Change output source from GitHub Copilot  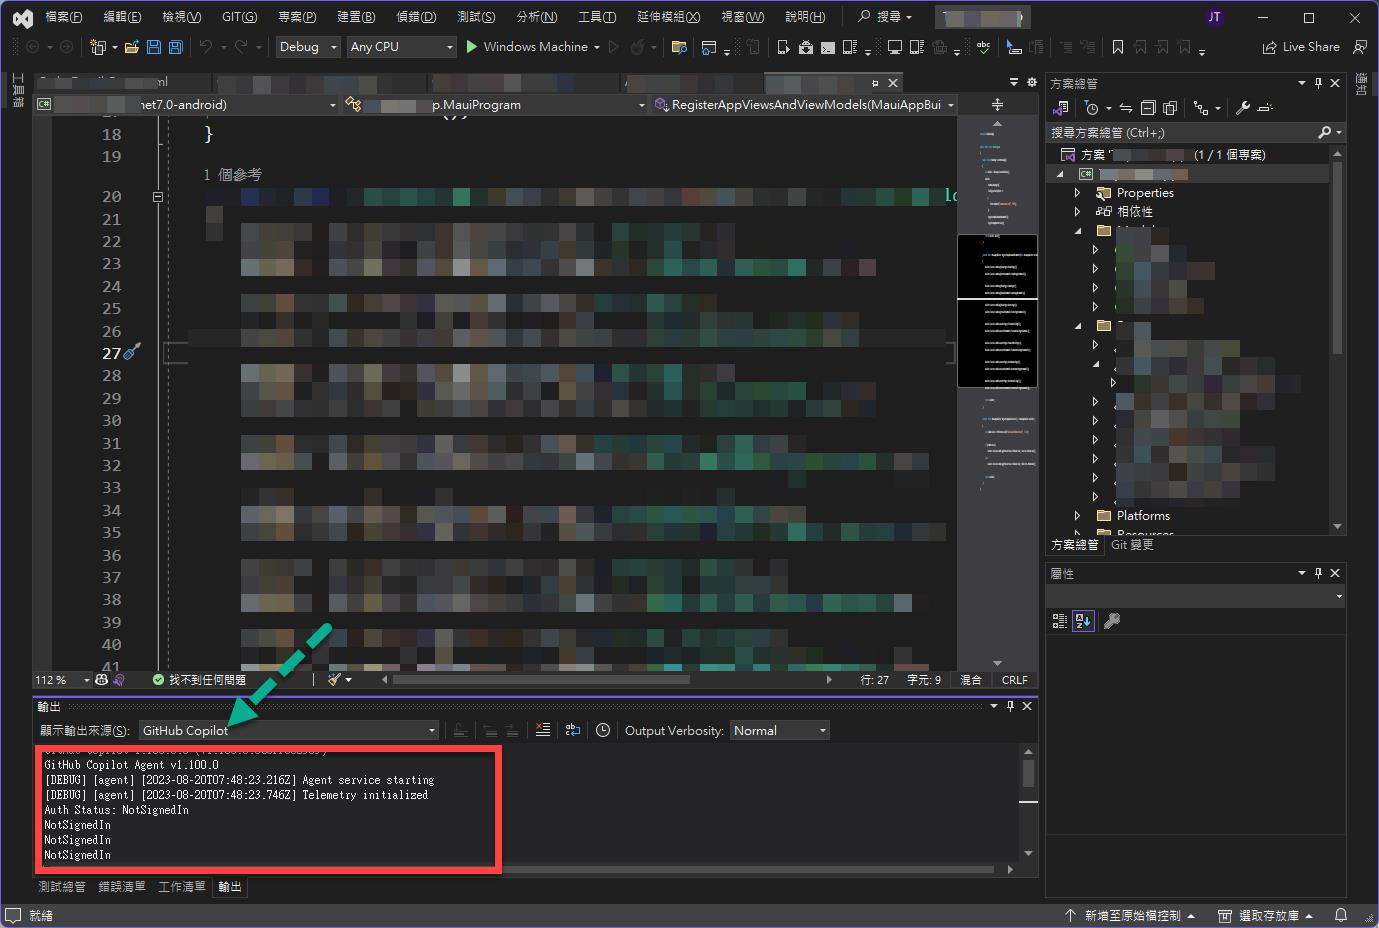(430, 730)
